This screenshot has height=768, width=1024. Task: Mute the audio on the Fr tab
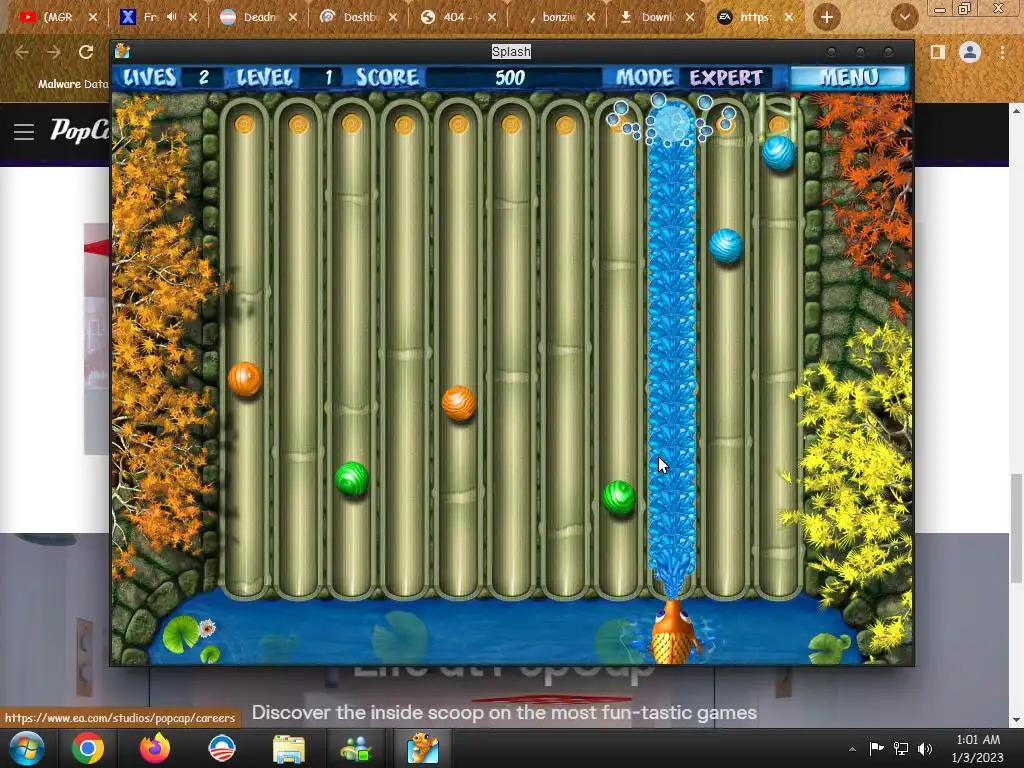171,17
